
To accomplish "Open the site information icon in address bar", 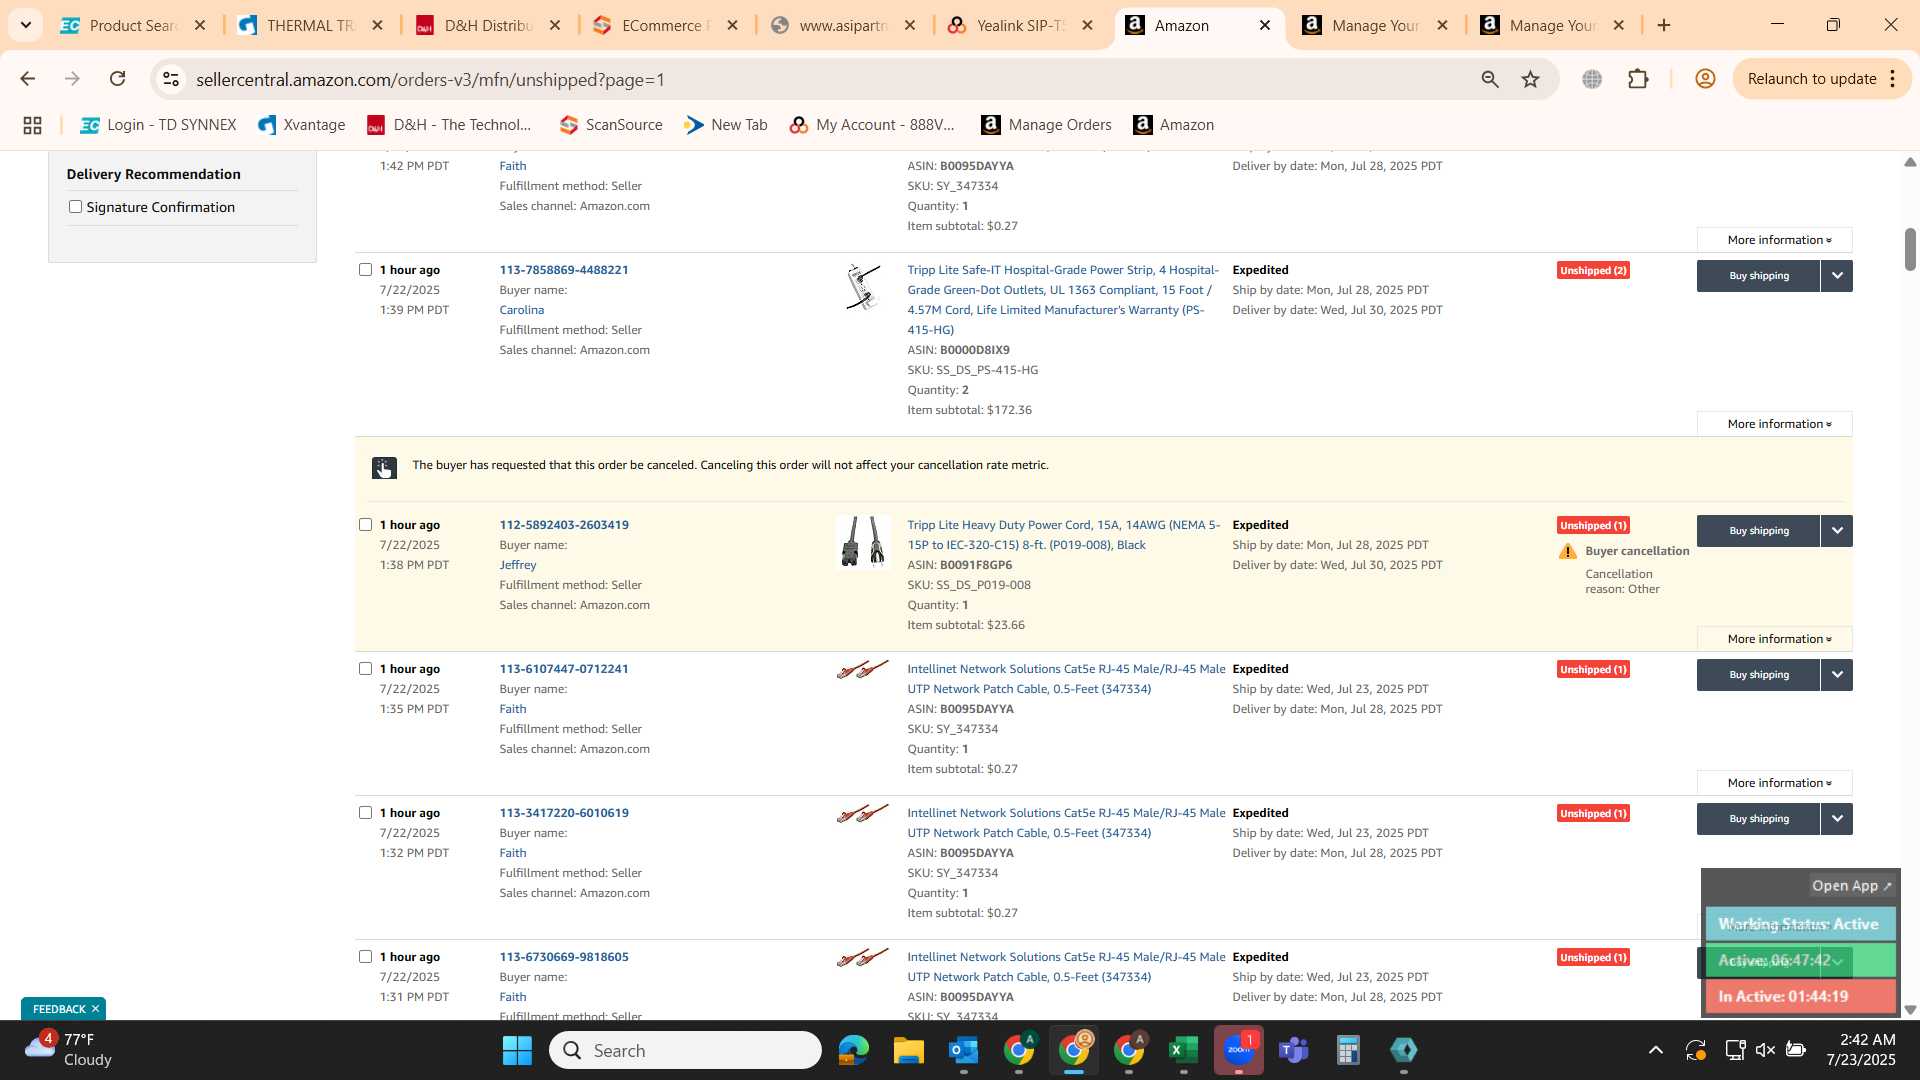I will 171,79.
